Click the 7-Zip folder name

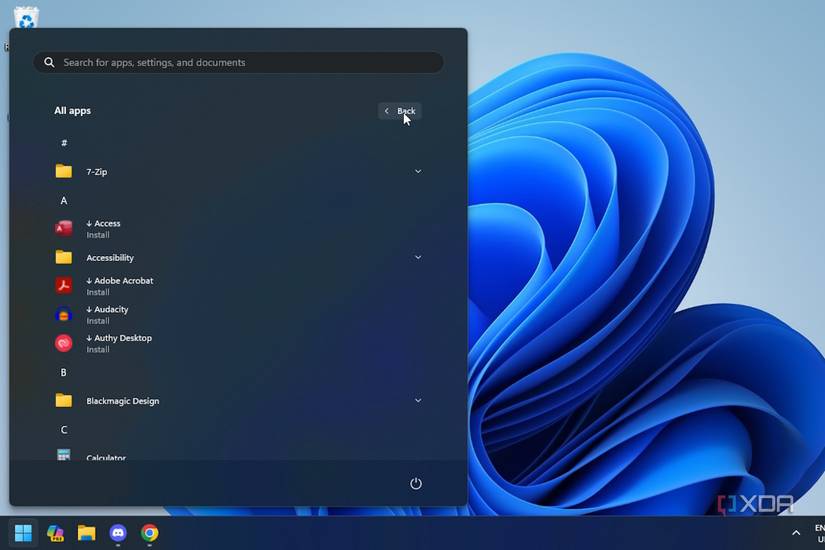[x=97, y=172]
